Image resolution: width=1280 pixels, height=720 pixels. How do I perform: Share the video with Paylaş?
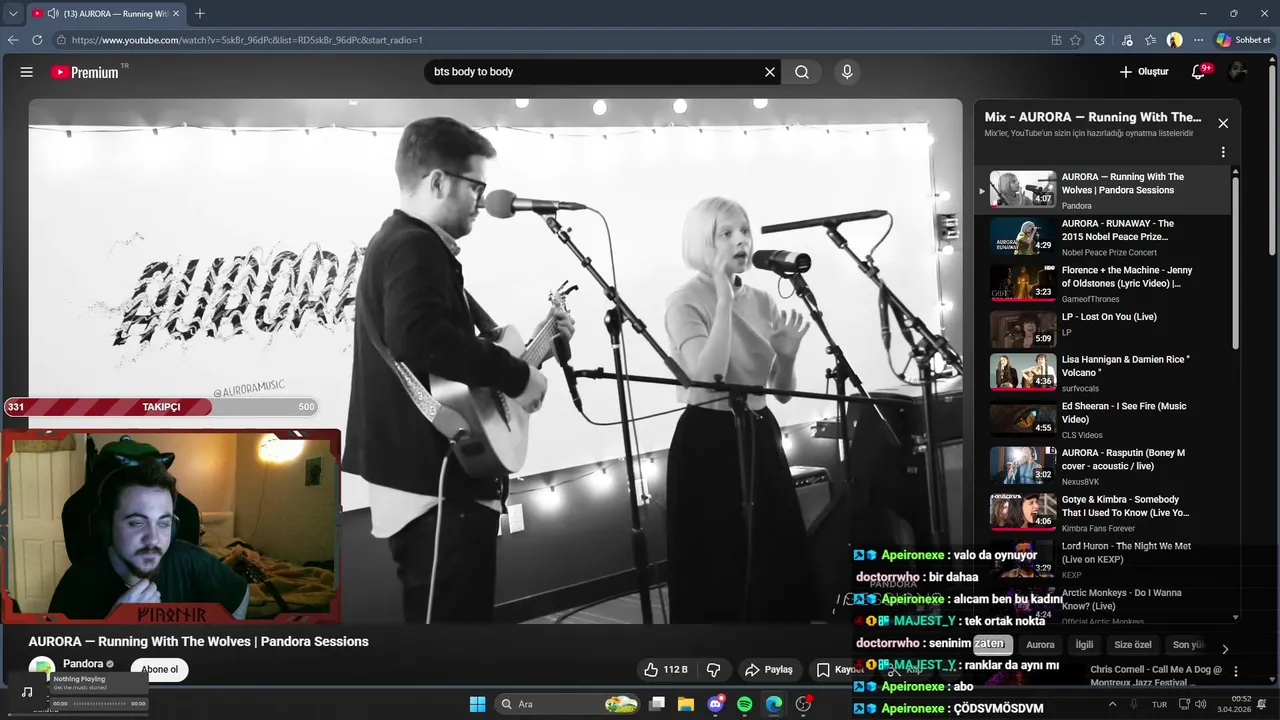click(769, 670)
